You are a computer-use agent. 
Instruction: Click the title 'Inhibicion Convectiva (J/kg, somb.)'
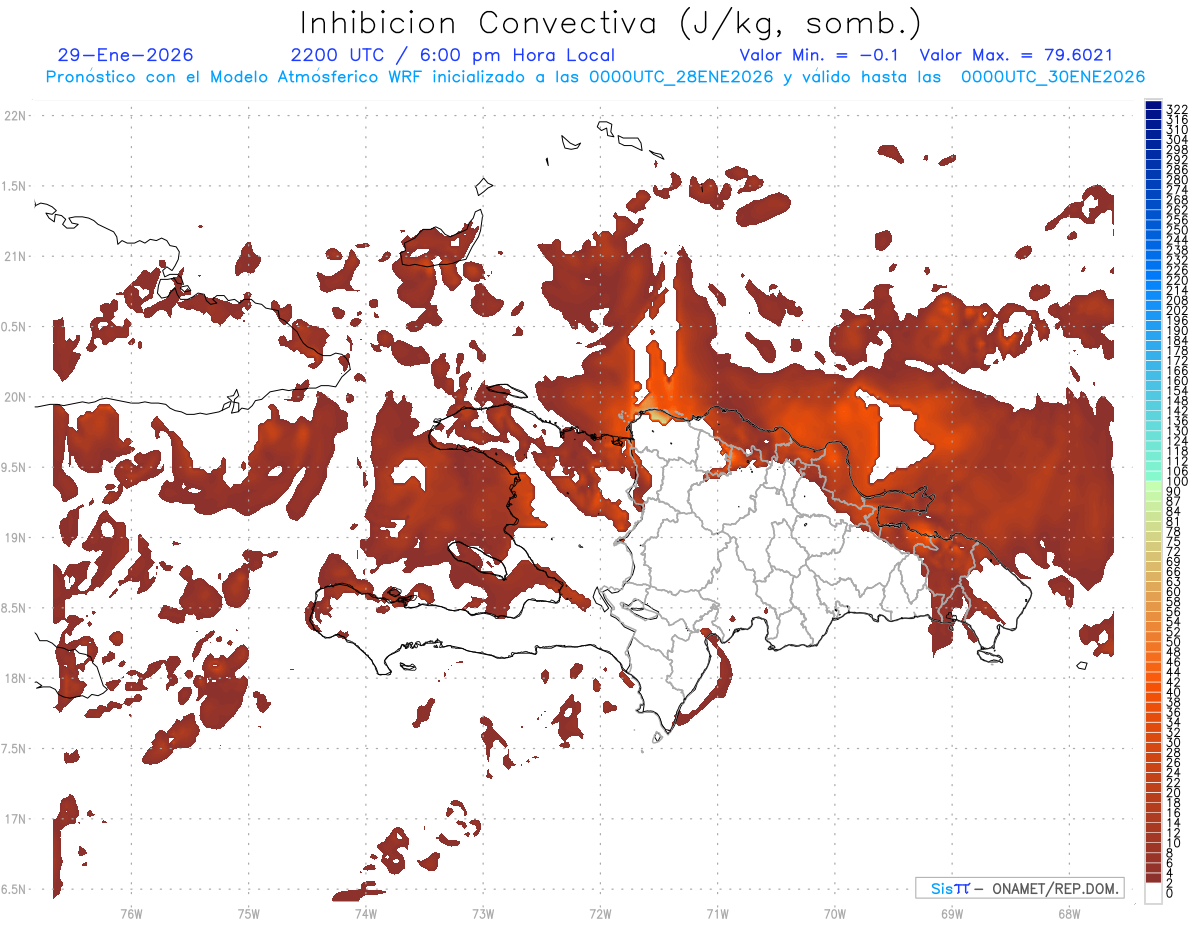click(611, 24)
